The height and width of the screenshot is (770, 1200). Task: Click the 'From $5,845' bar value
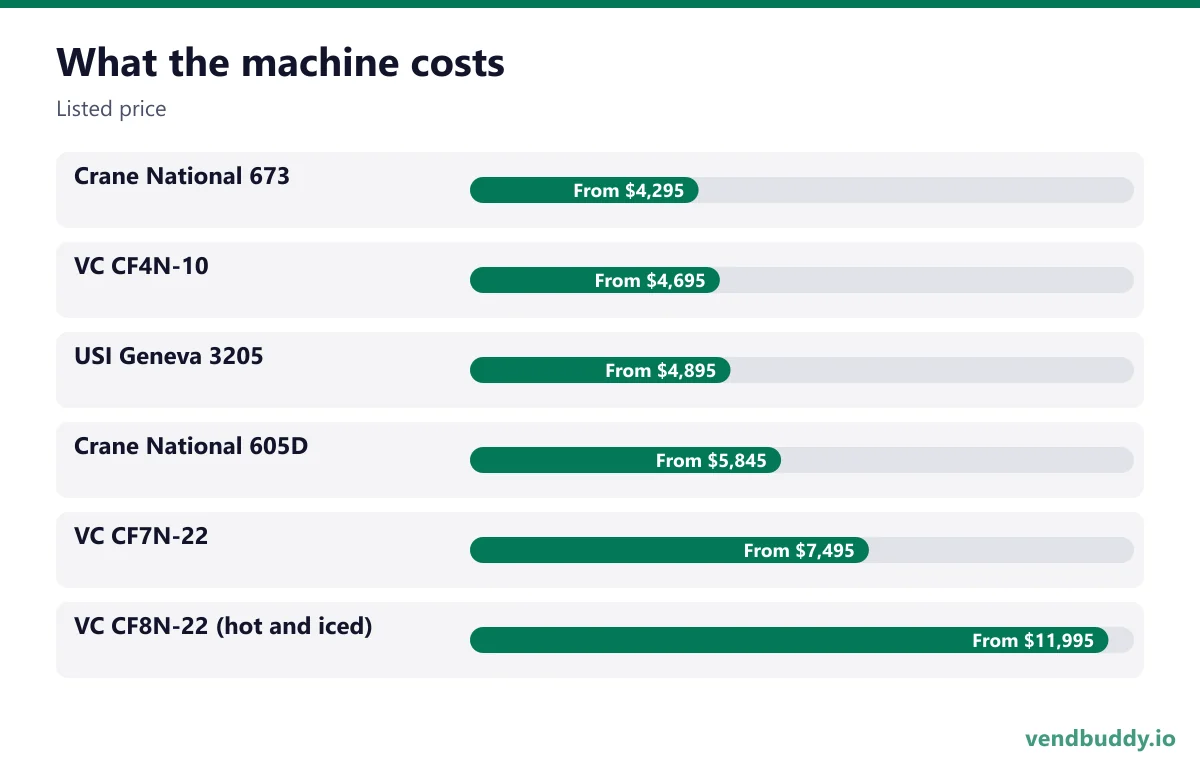711,460
